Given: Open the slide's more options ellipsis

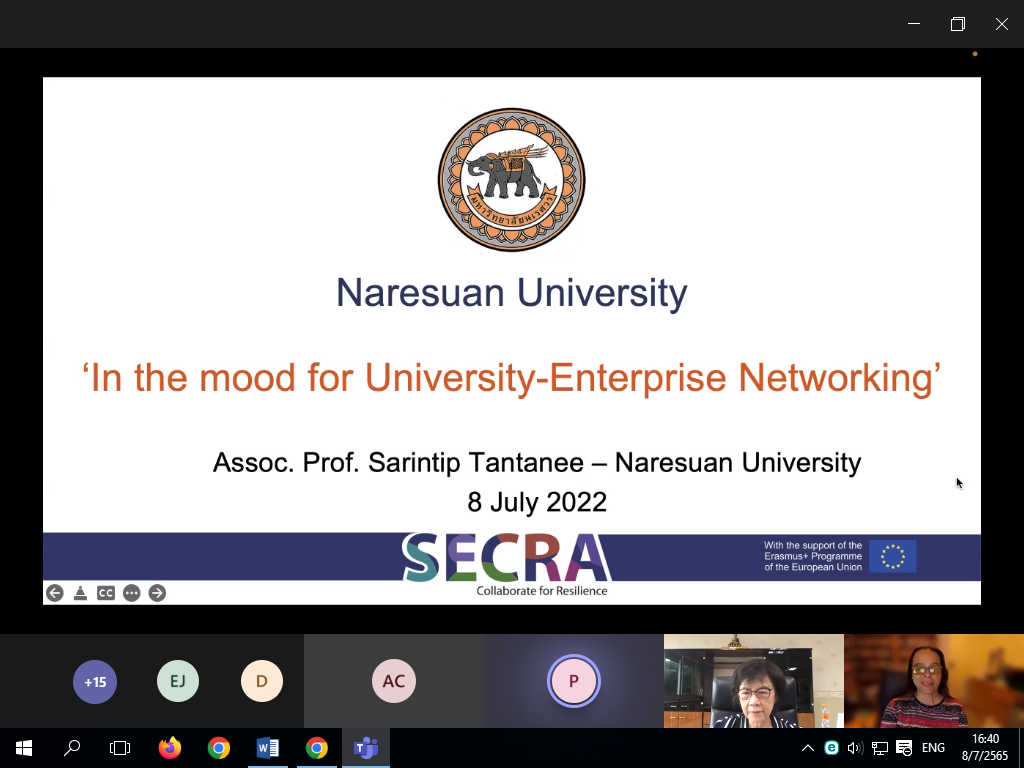Looking at the screenshot, I should (132, 593).
